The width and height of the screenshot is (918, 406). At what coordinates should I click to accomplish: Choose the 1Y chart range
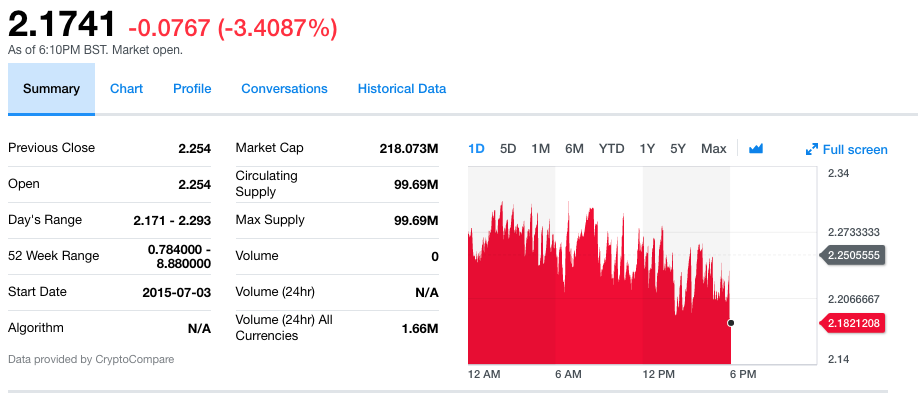[x=647, y=149]
